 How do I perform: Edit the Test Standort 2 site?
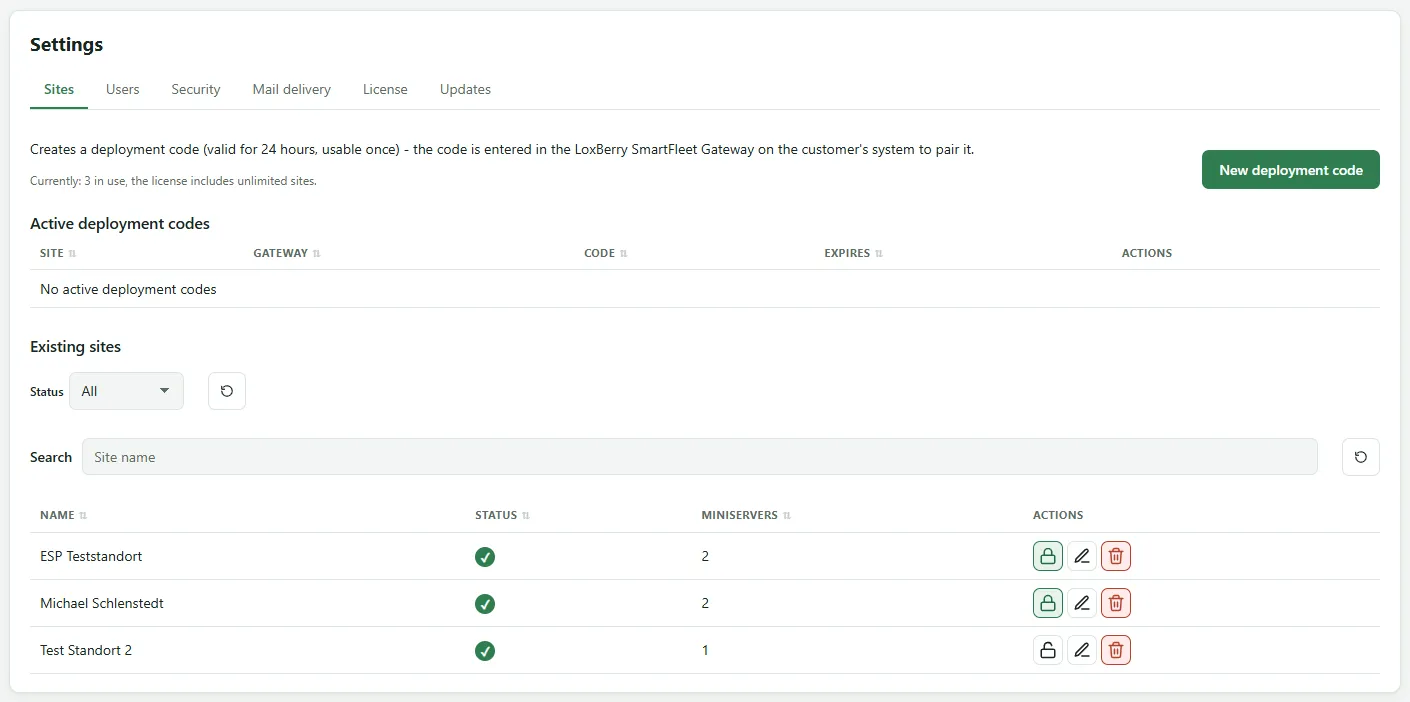click(x=1082, y=650)
